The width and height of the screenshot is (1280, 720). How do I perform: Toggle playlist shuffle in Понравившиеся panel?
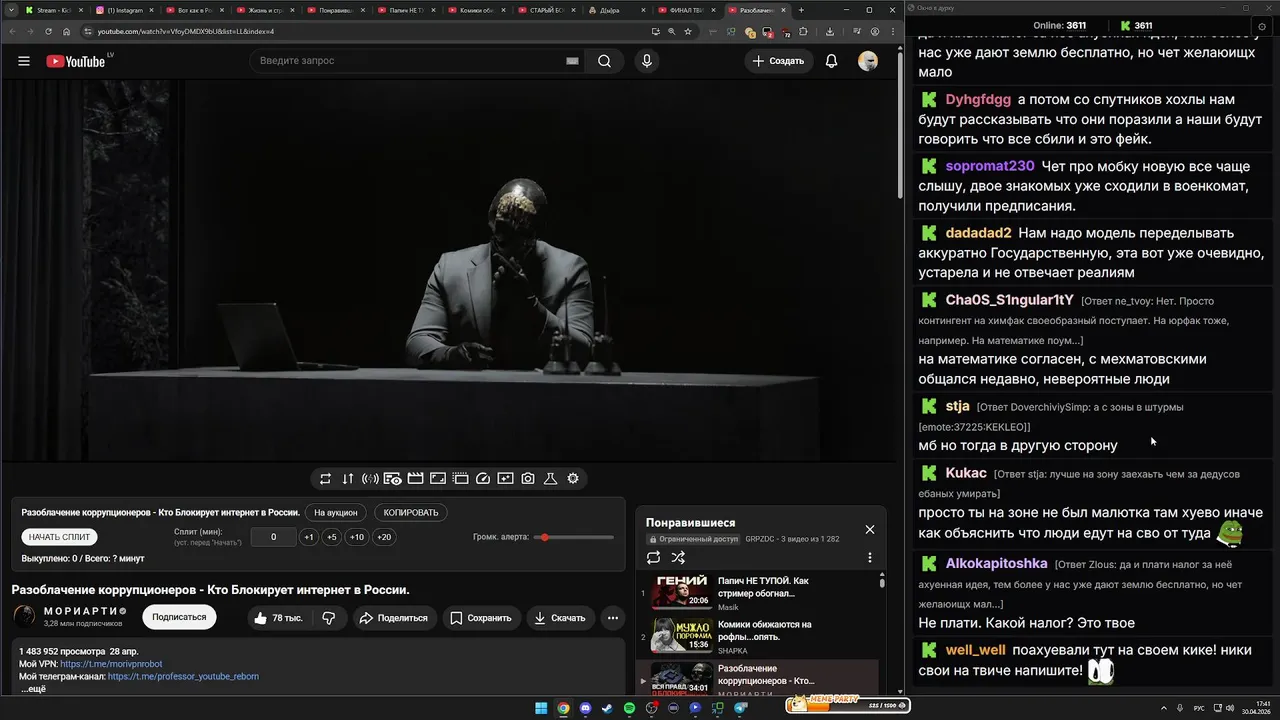point(678,558)
